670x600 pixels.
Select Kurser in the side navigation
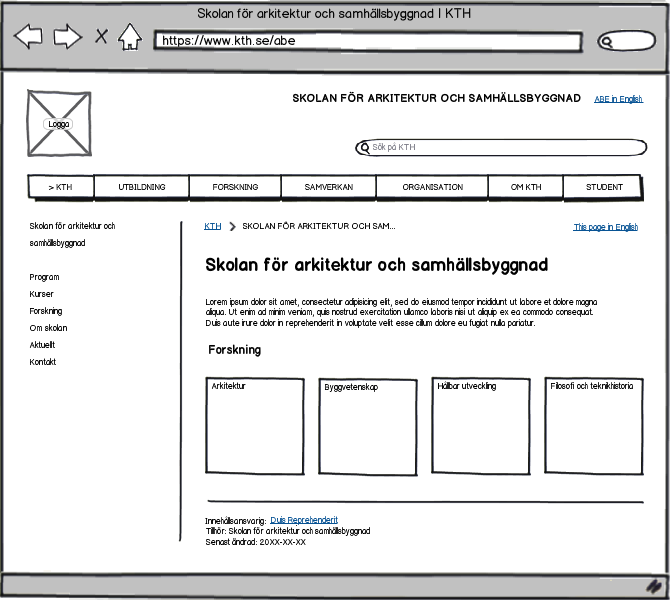tap(41, 294)
